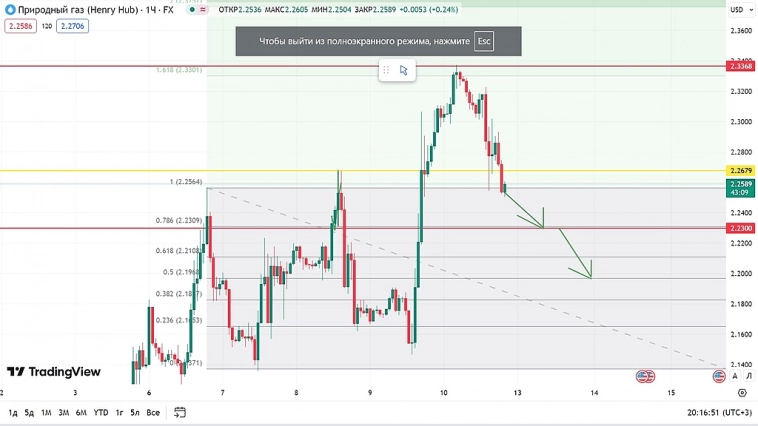
Task: Click date 10 on the time axis
Action: (x=443, y=393)
